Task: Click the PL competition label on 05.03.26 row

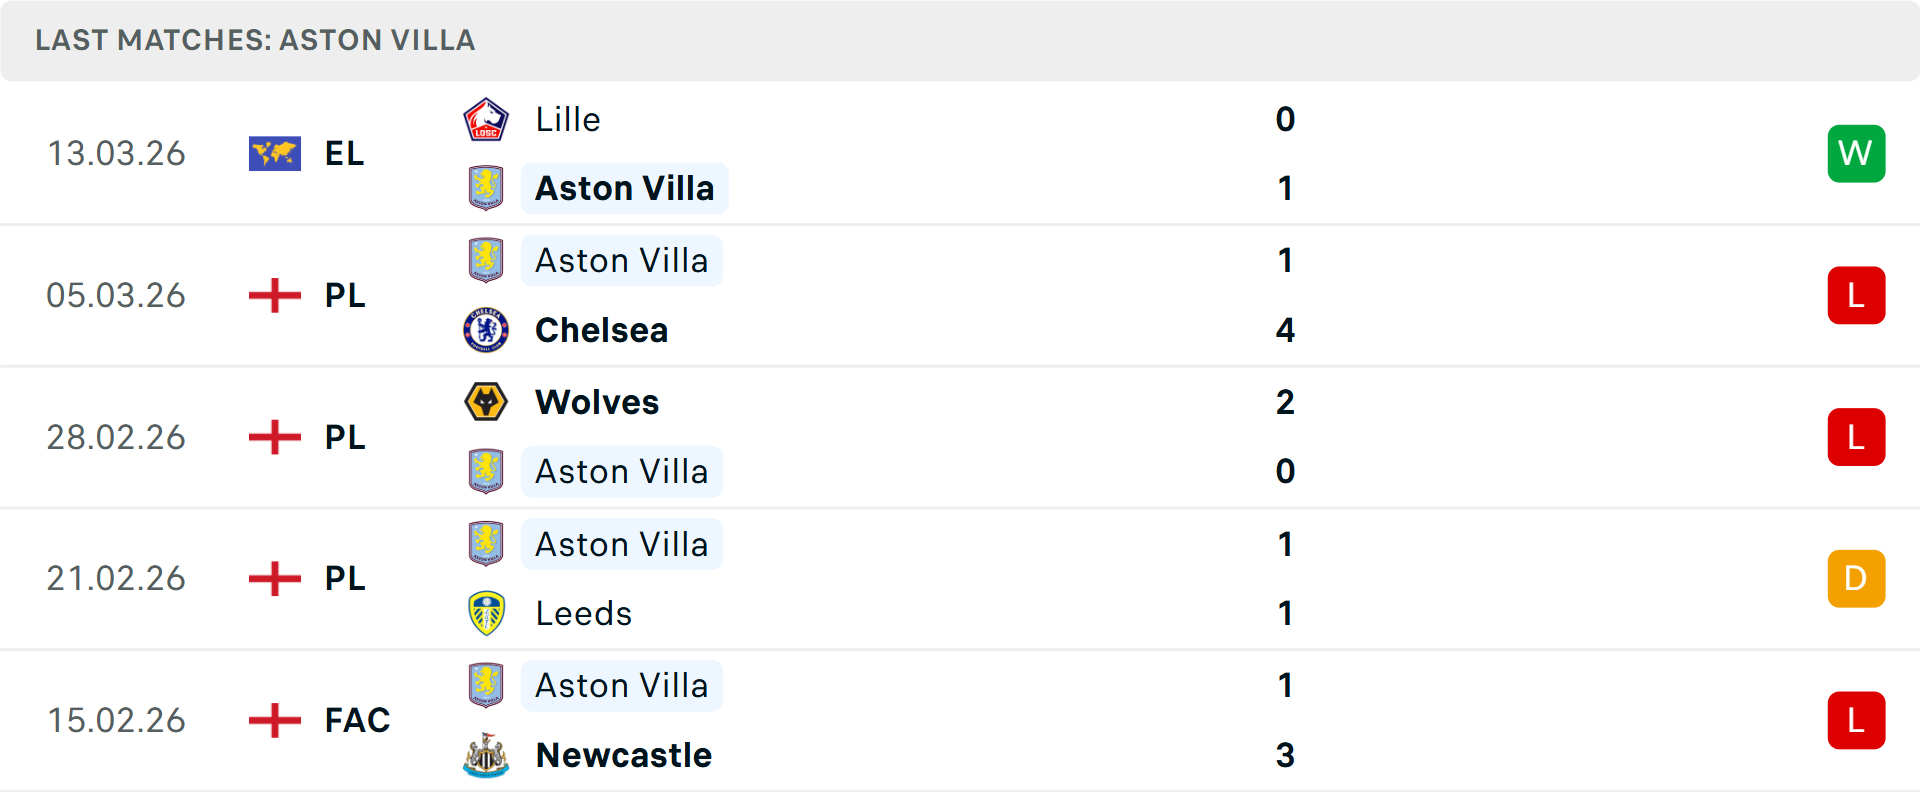Action: 344,295
